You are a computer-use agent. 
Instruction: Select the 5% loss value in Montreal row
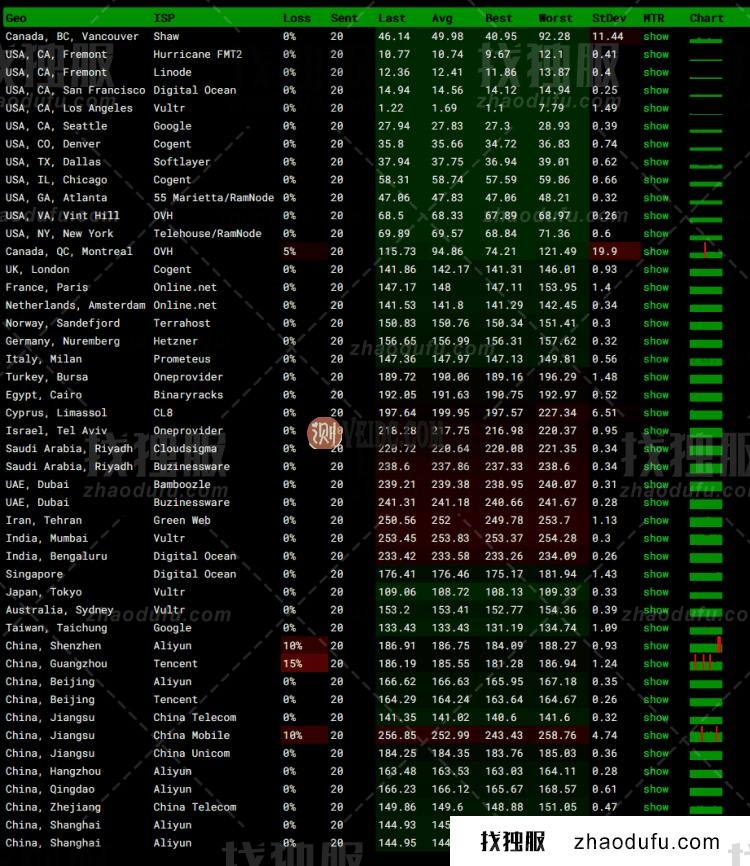coord(289,251)
